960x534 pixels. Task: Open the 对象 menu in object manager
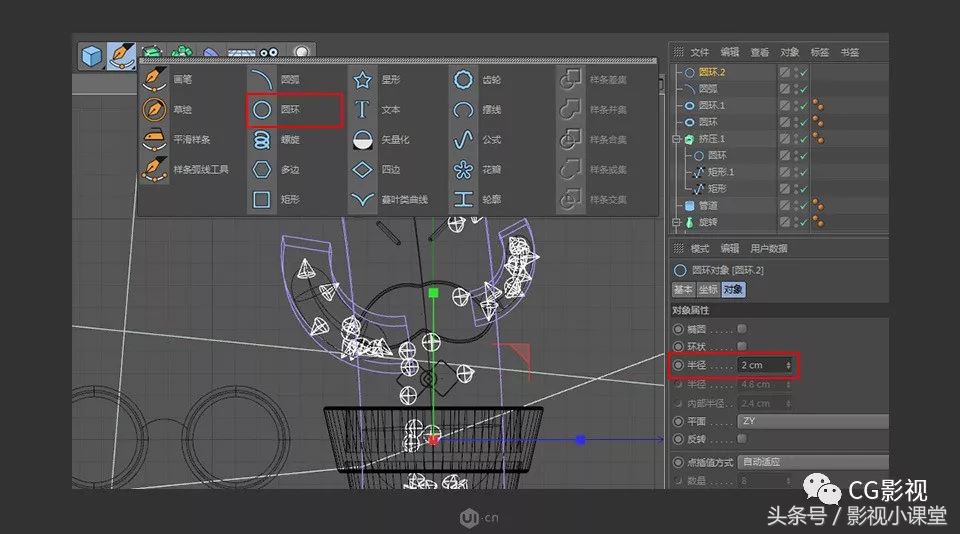click(789, 53)
